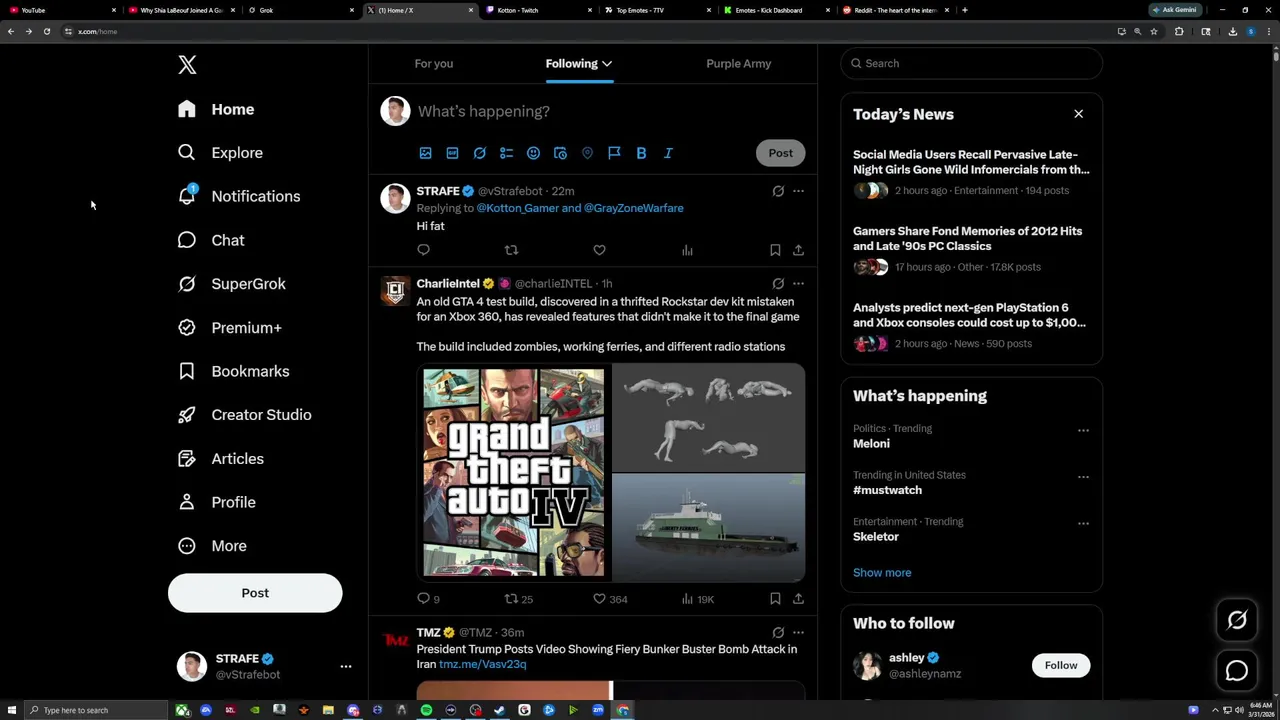Viewport: 1280px width, 720px height.
Task: Like STRAFE's 'Hi fat' post
Action: point(599,250)
